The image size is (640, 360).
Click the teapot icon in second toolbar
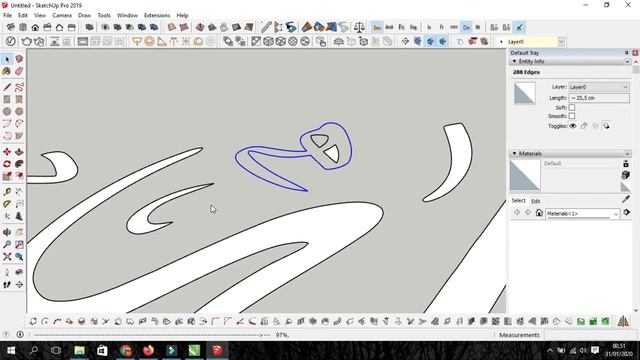pos(27,41)
